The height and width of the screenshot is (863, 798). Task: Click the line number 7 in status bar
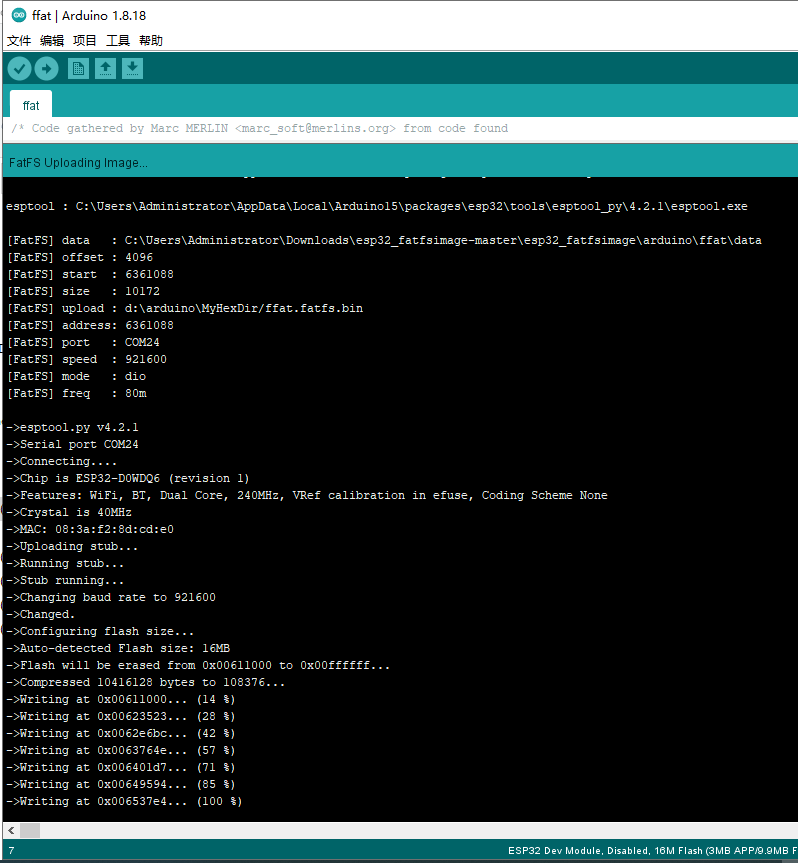point(12,851)
